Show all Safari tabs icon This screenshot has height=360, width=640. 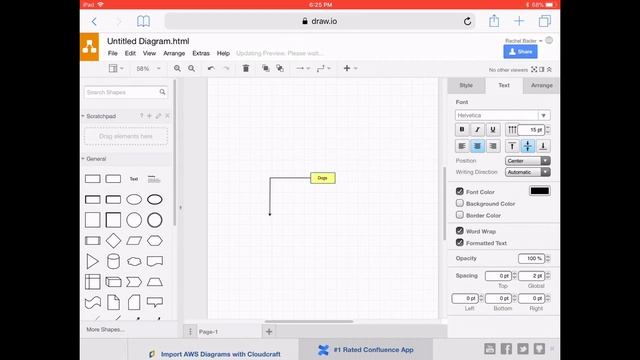click(544, 21)
